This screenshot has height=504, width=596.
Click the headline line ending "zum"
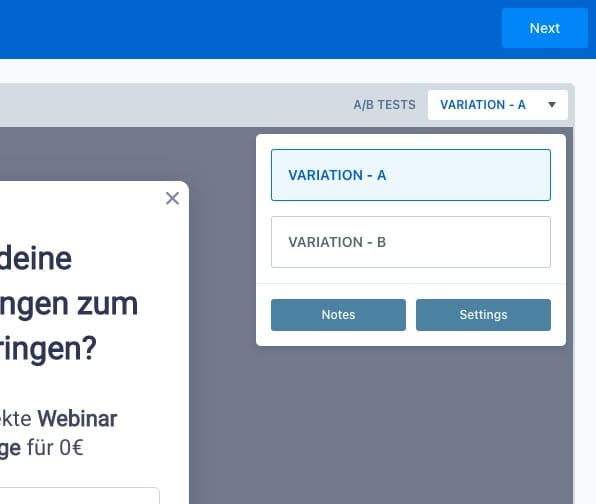click(68, 304)
